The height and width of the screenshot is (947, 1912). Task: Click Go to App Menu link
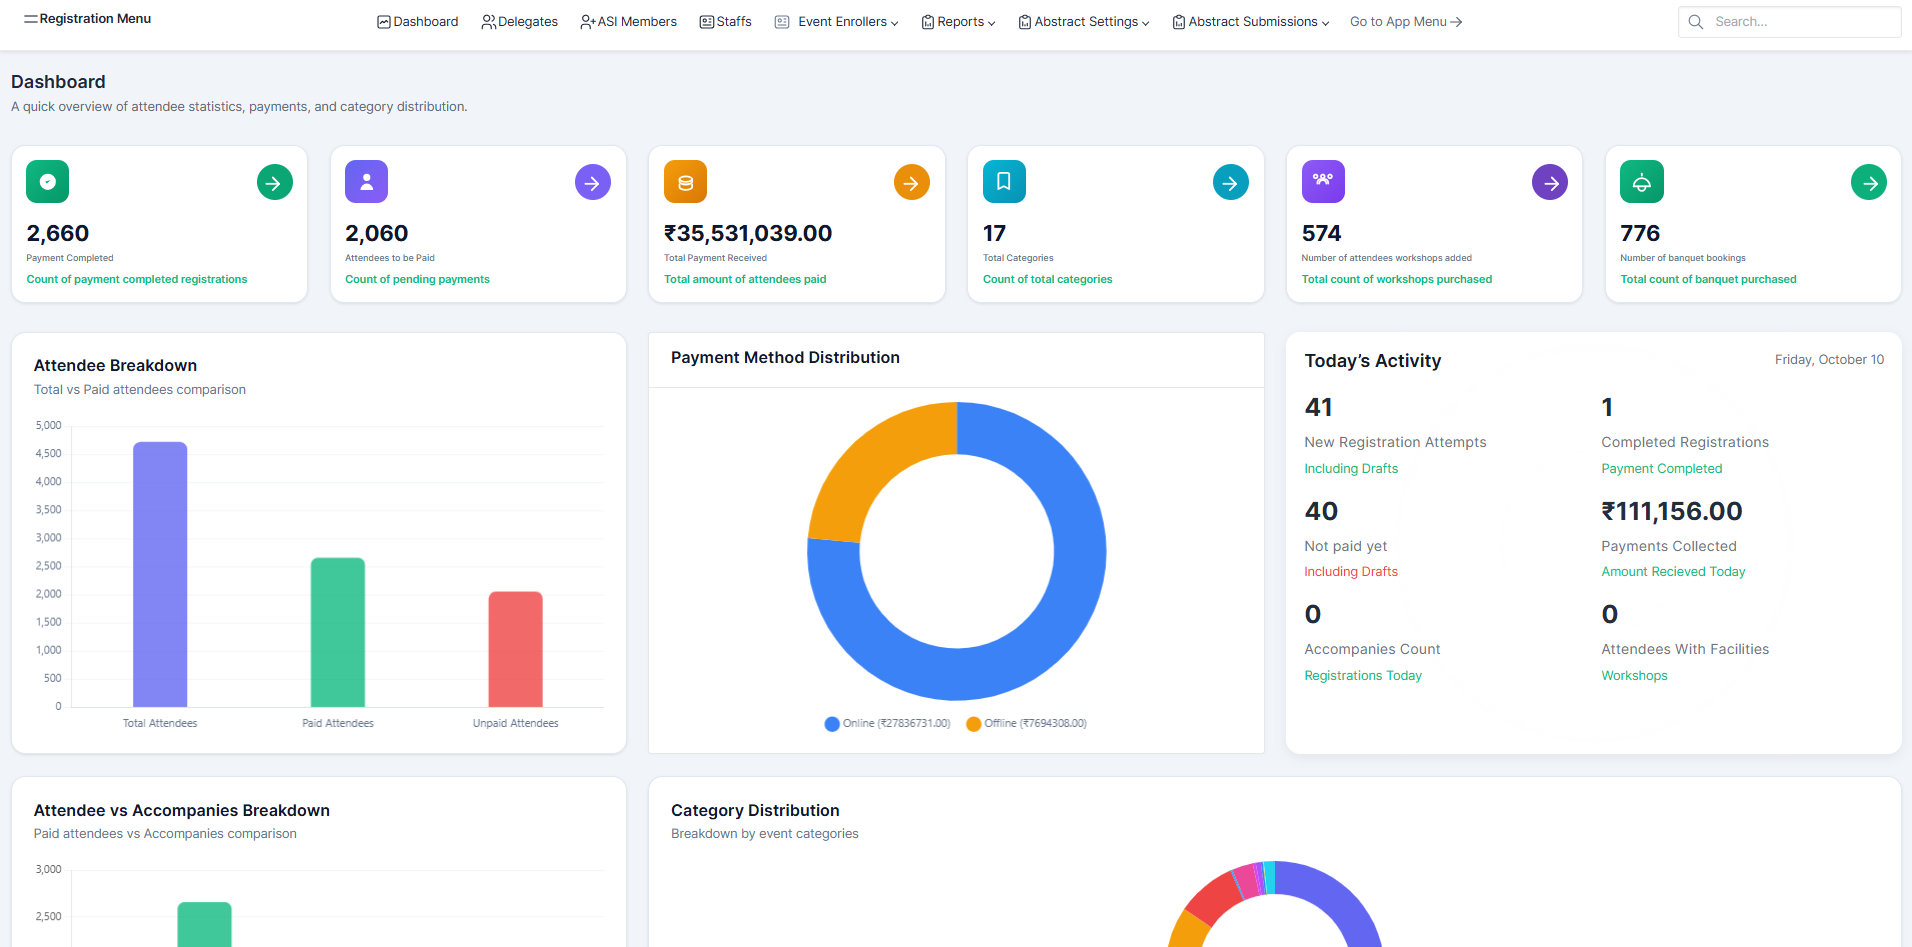(1405, 22)
